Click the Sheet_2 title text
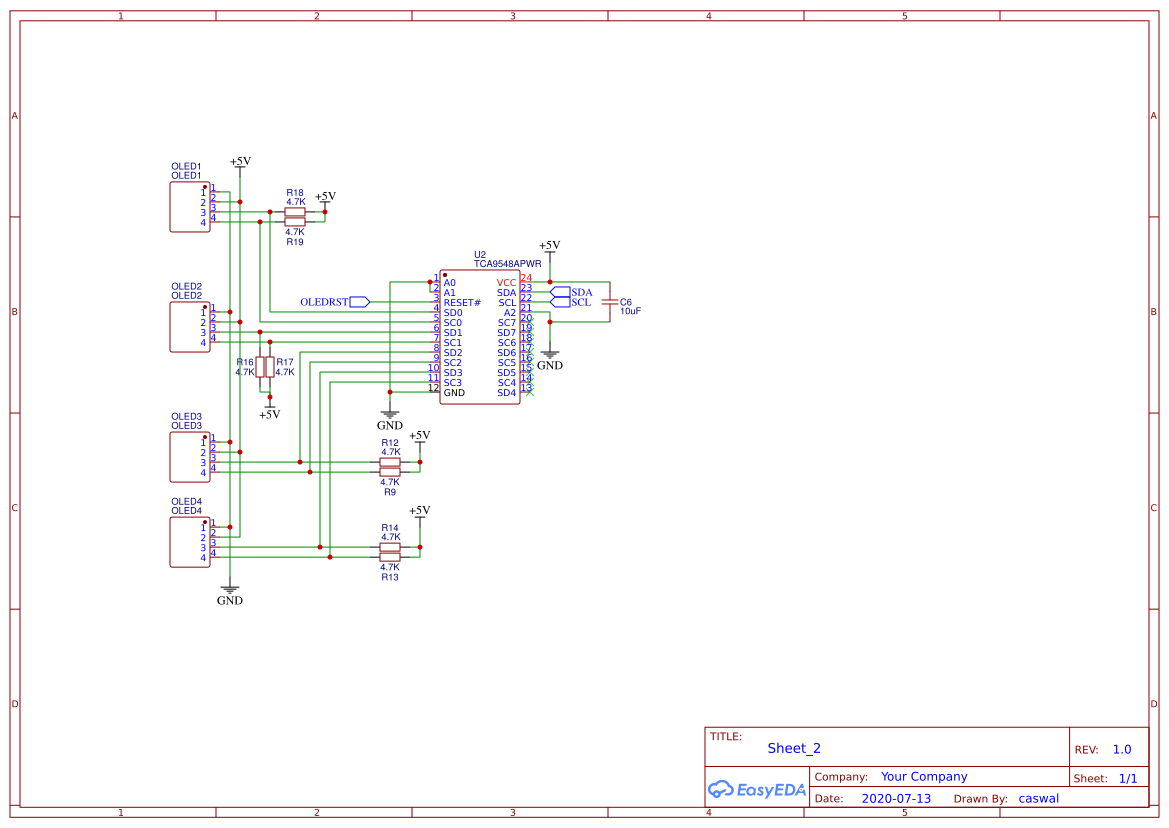1169x828 pixels. (x=793, y=748)
